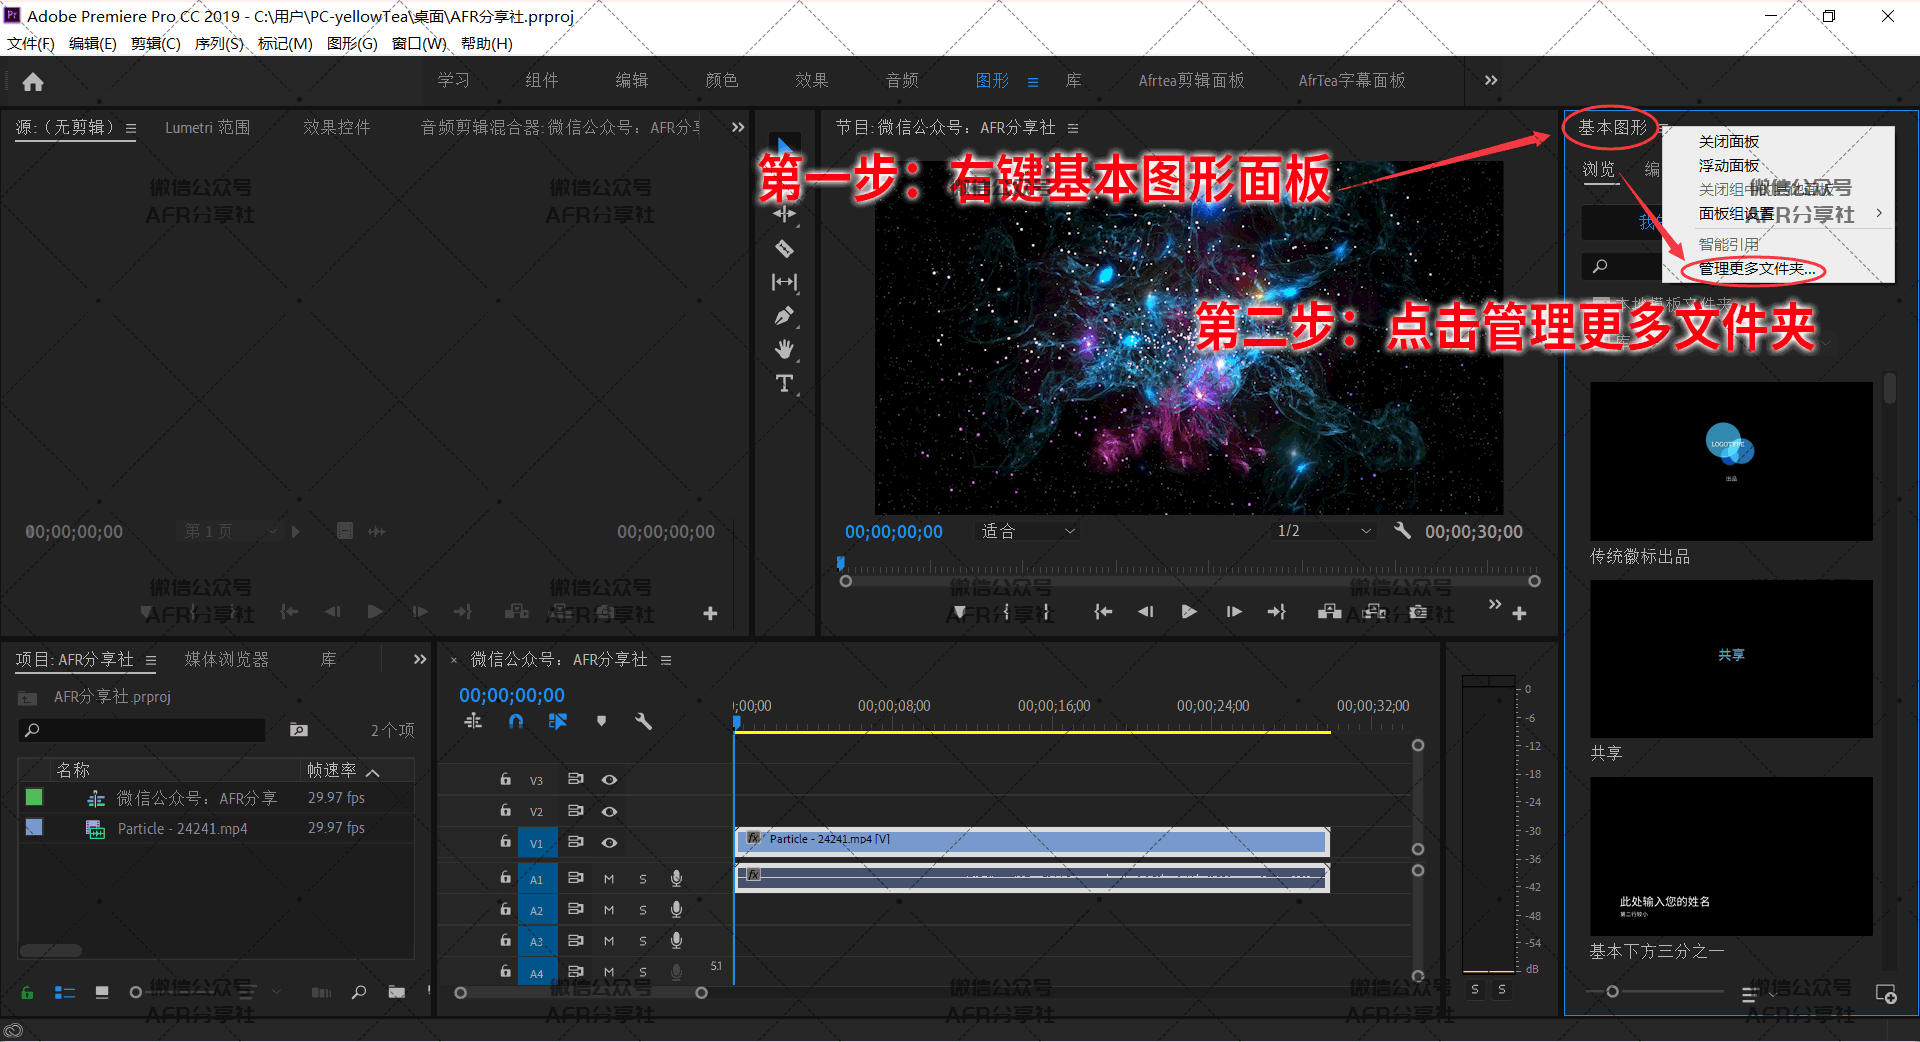The width and height of the screenshot is (1920, 1042).
Task: Open the 效果控件 tab
Action: [337, 127]
